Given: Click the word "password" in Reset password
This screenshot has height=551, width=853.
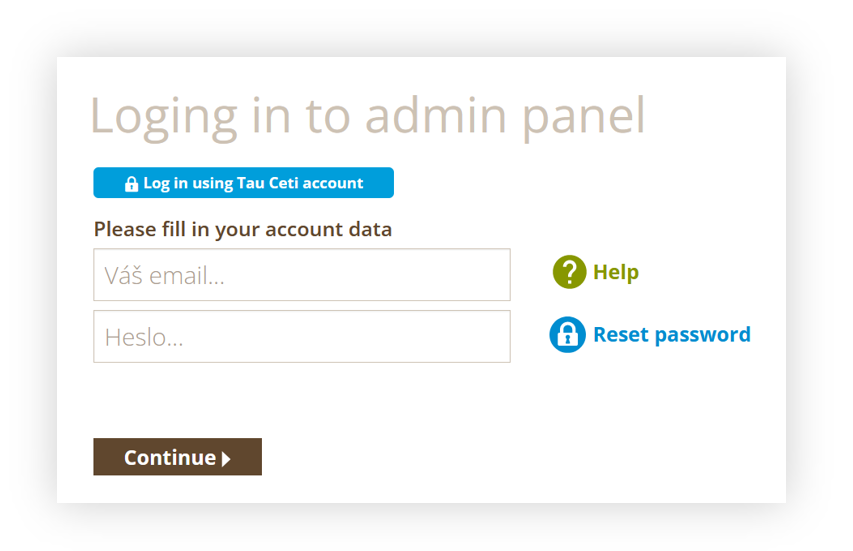Looking at the screenshot, I should [x=703, y=335].
